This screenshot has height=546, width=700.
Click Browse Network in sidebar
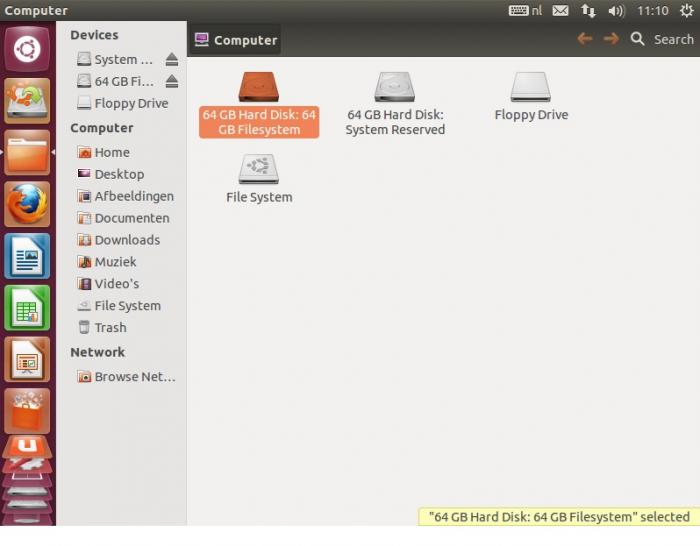(x=126, y=376)
